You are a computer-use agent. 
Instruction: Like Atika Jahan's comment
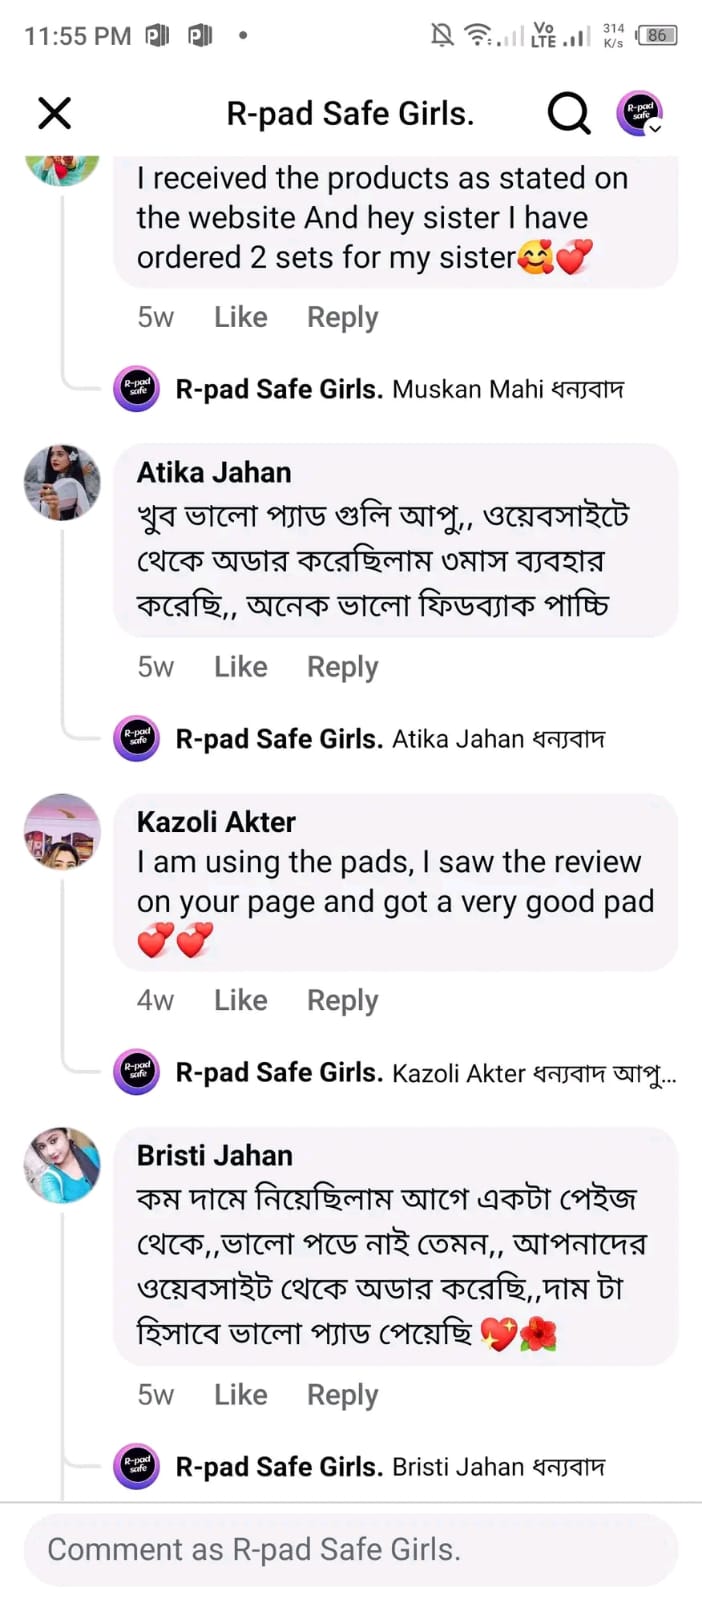[240, 667]
